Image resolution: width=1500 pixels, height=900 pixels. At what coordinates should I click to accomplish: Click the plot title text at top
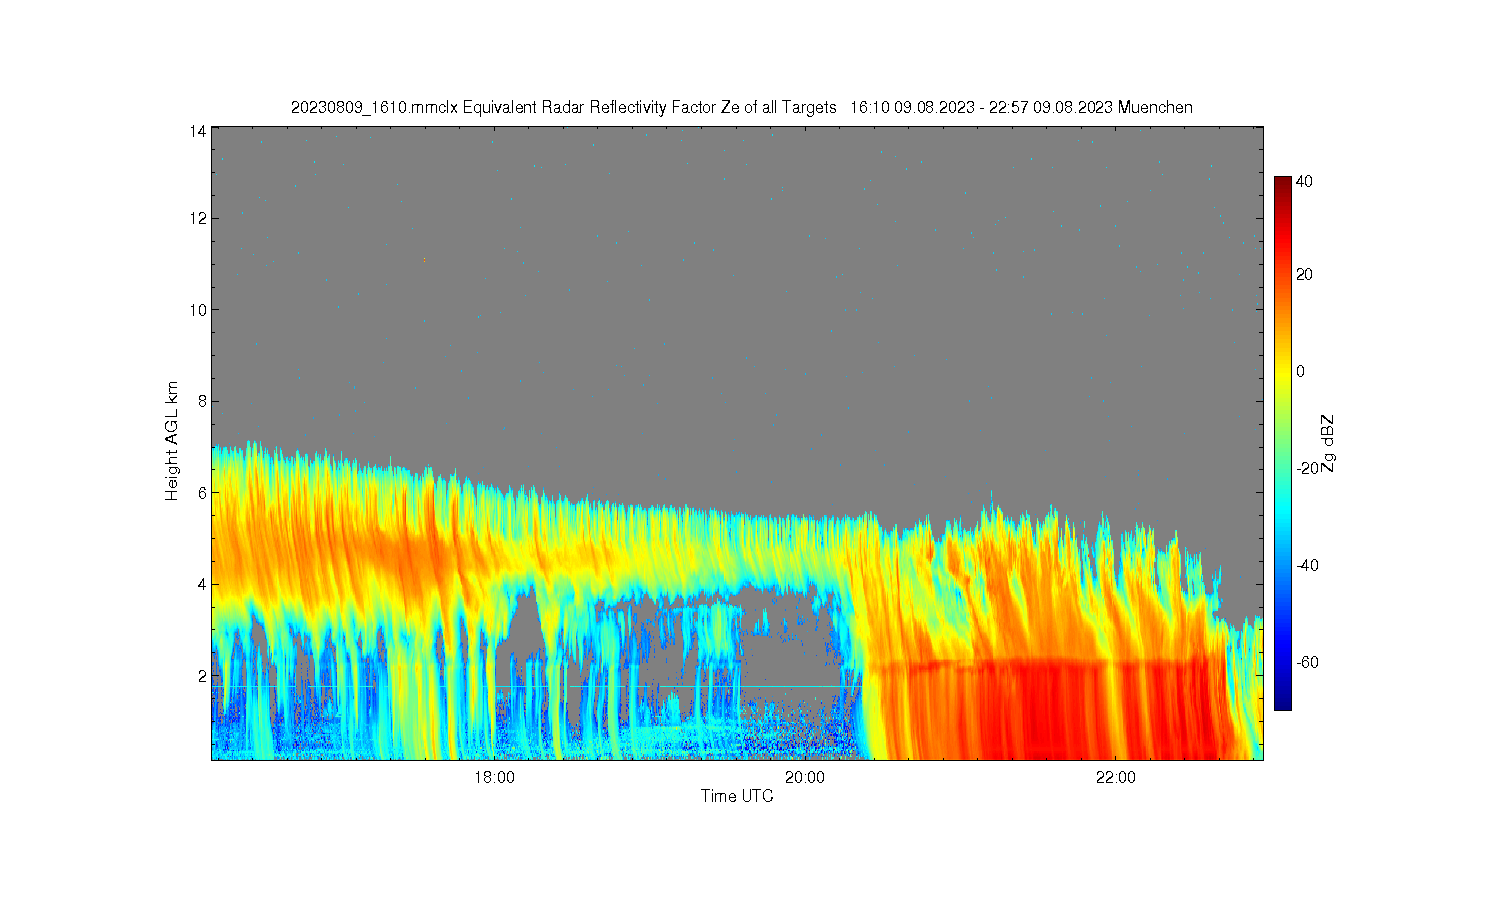(x=741, y=107)
